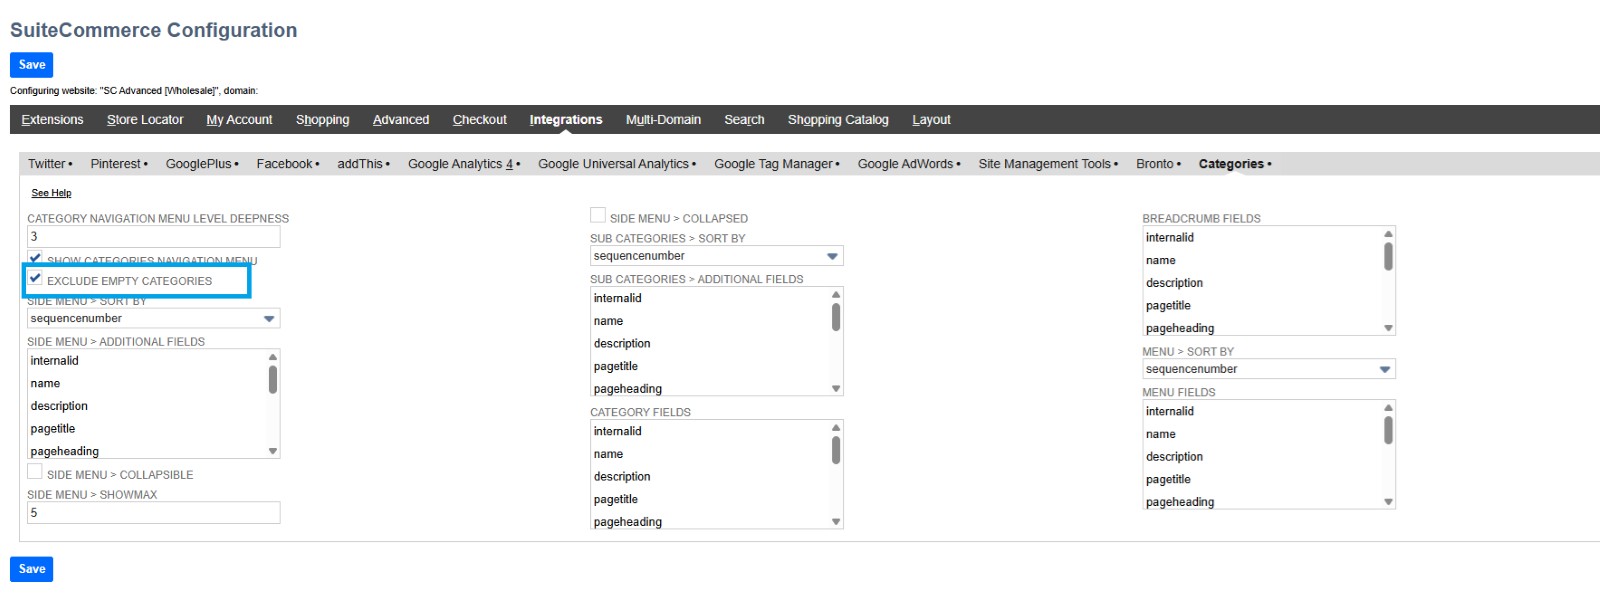
Task: Open the See Help link
Action: click(x=51, y=193)
